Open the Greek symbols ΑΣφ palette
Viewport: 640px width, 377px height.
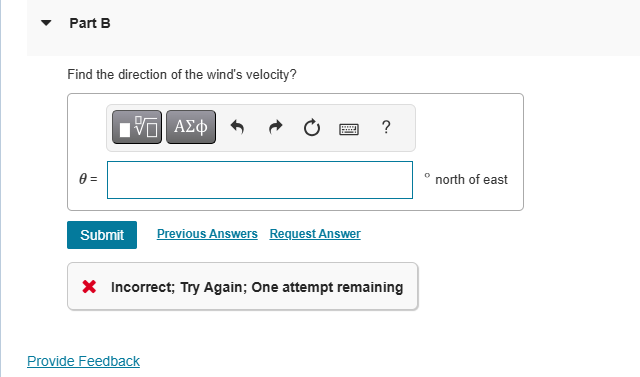point(191,127)
